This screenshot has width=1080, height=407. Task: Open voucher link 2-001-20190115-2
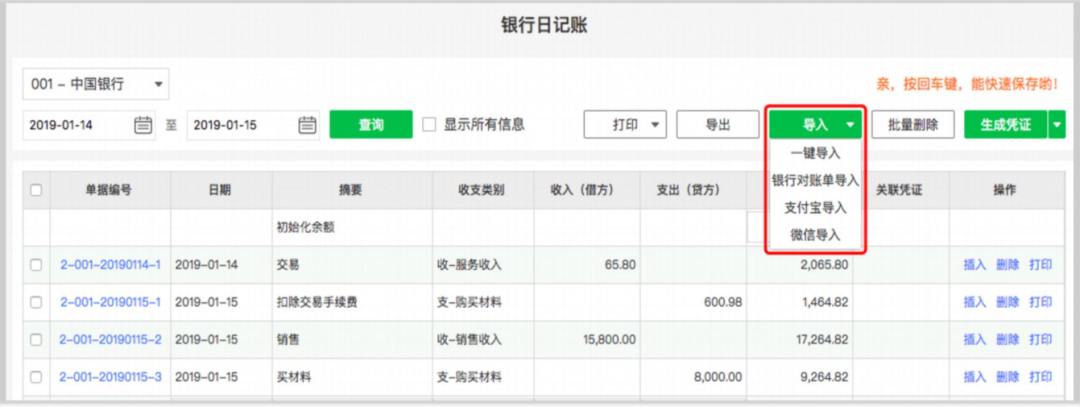[111, 340]
